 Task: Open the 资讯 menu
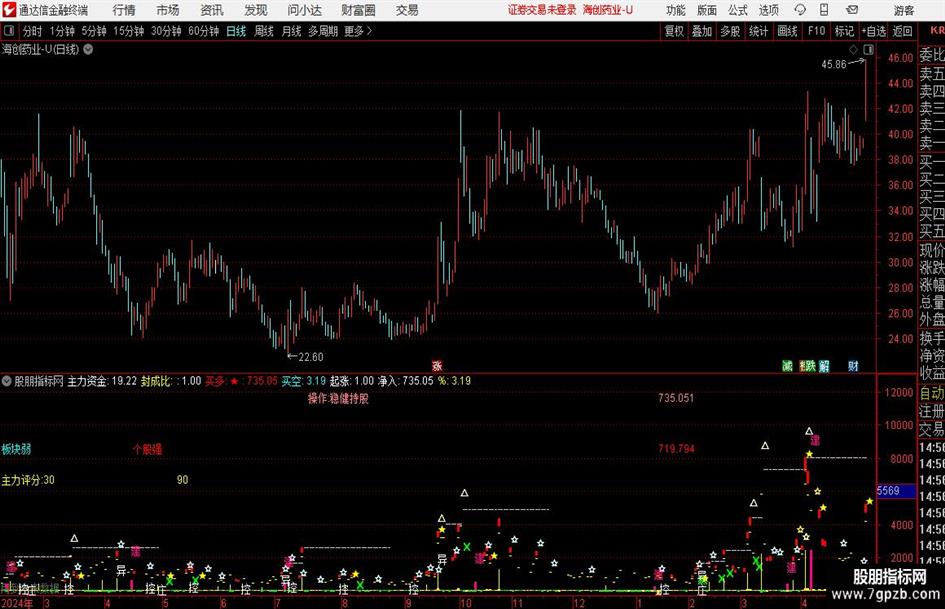click(212, 10)
